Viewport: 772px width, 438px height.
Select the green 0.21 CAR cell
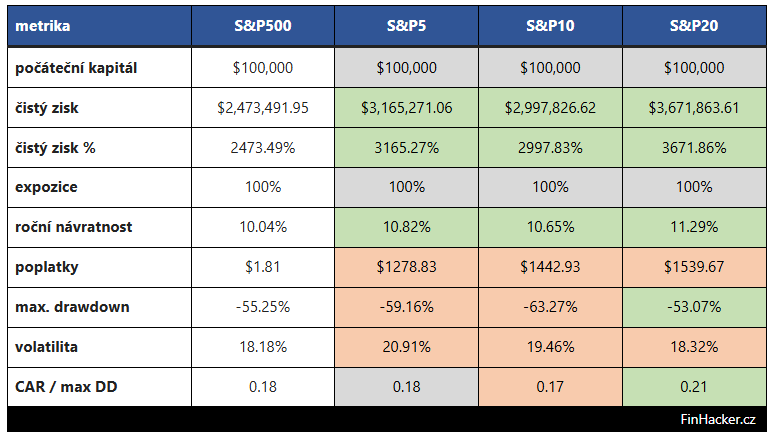693,387
